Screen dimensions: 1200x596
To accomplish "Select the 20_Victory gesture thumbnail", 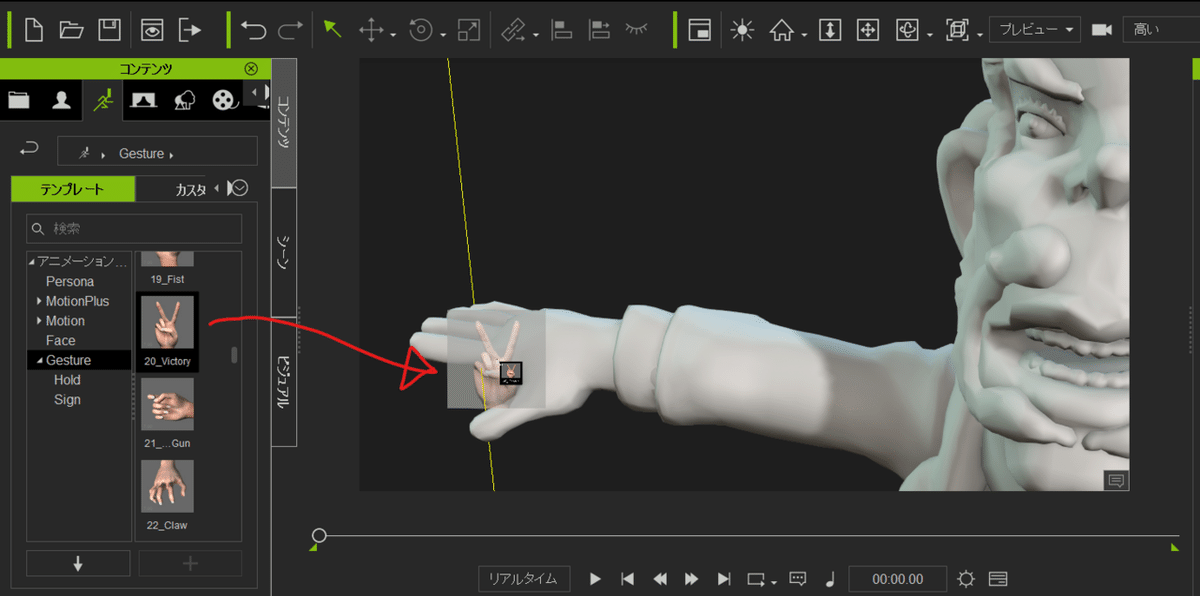I will pyautogui.click(x=167, y=331).
